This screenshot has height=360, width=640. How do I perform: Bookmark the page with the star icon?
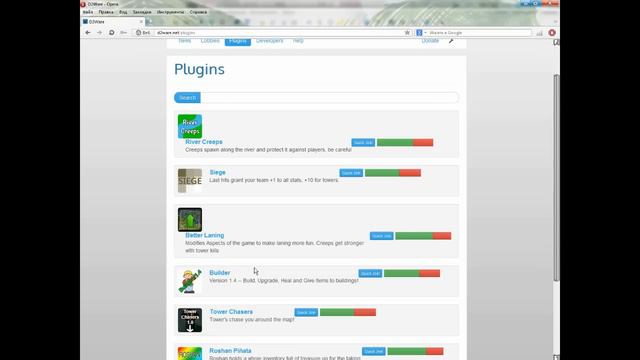click(407, 33)
